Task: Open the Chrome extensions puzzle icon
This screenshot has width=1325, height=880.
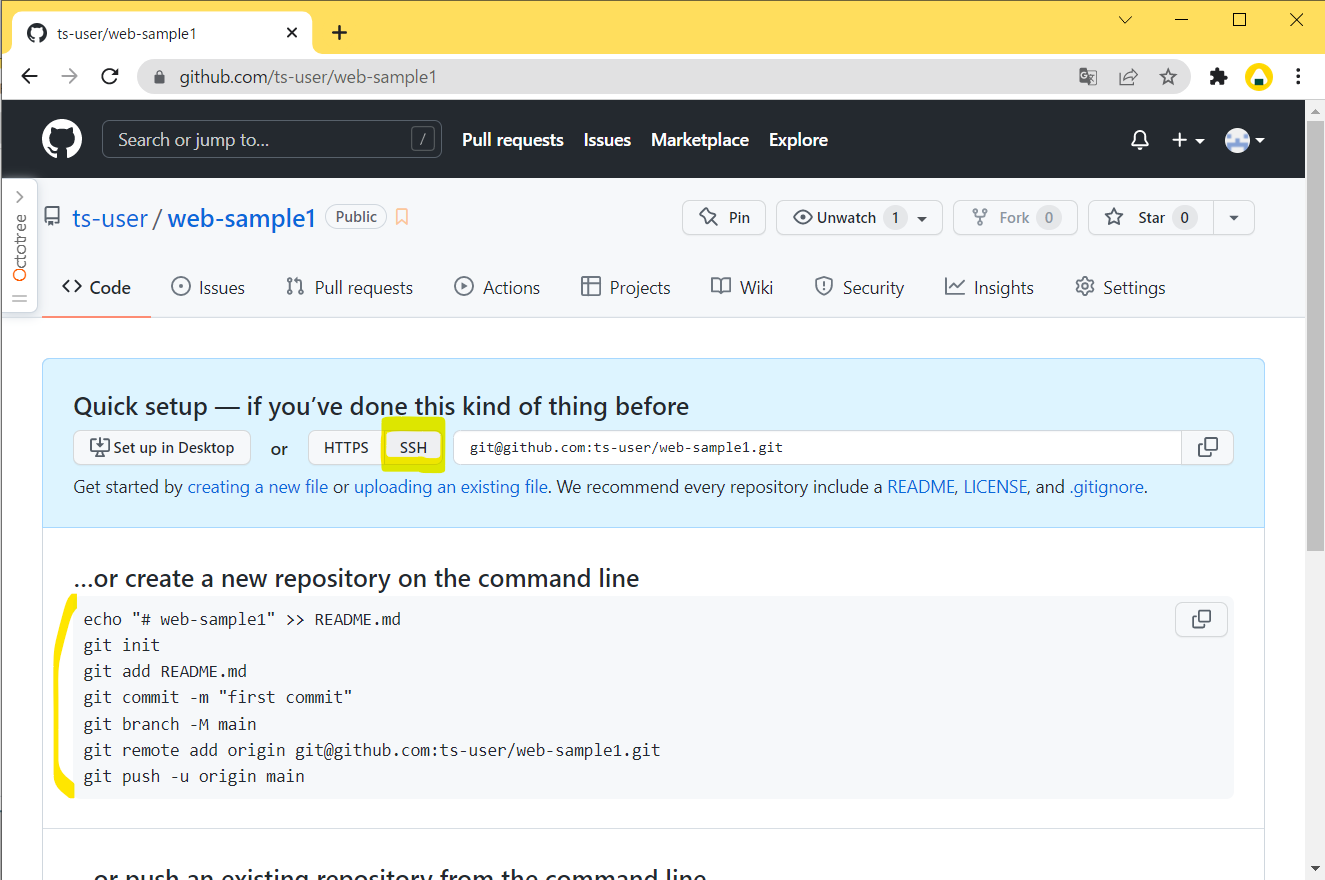Action: click(1218, 77)
